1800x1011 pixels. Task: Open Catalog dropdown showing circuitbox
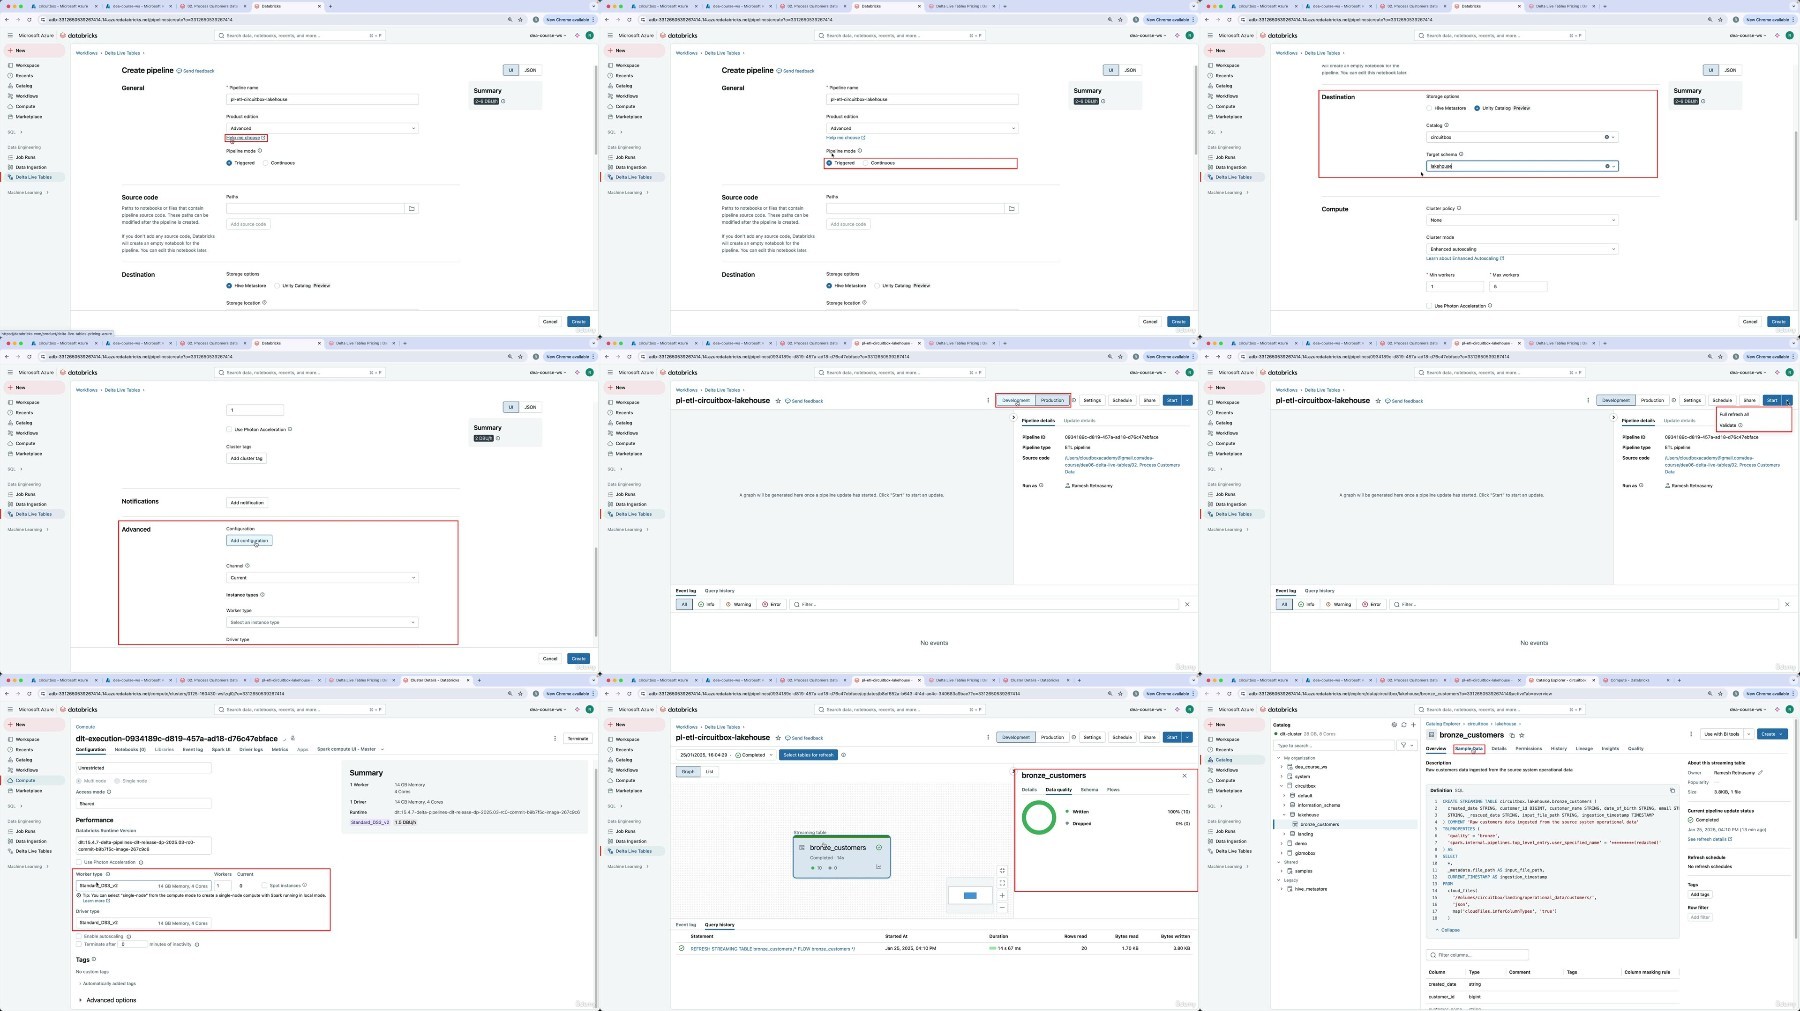tap(1521, 137)
